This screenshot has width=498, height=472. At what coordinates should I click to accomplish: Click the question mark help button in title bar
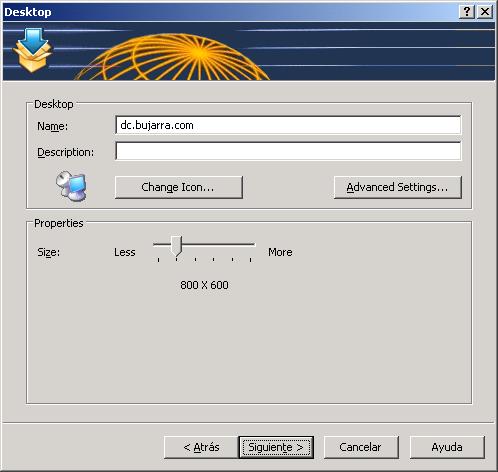[x=467, y=12]
